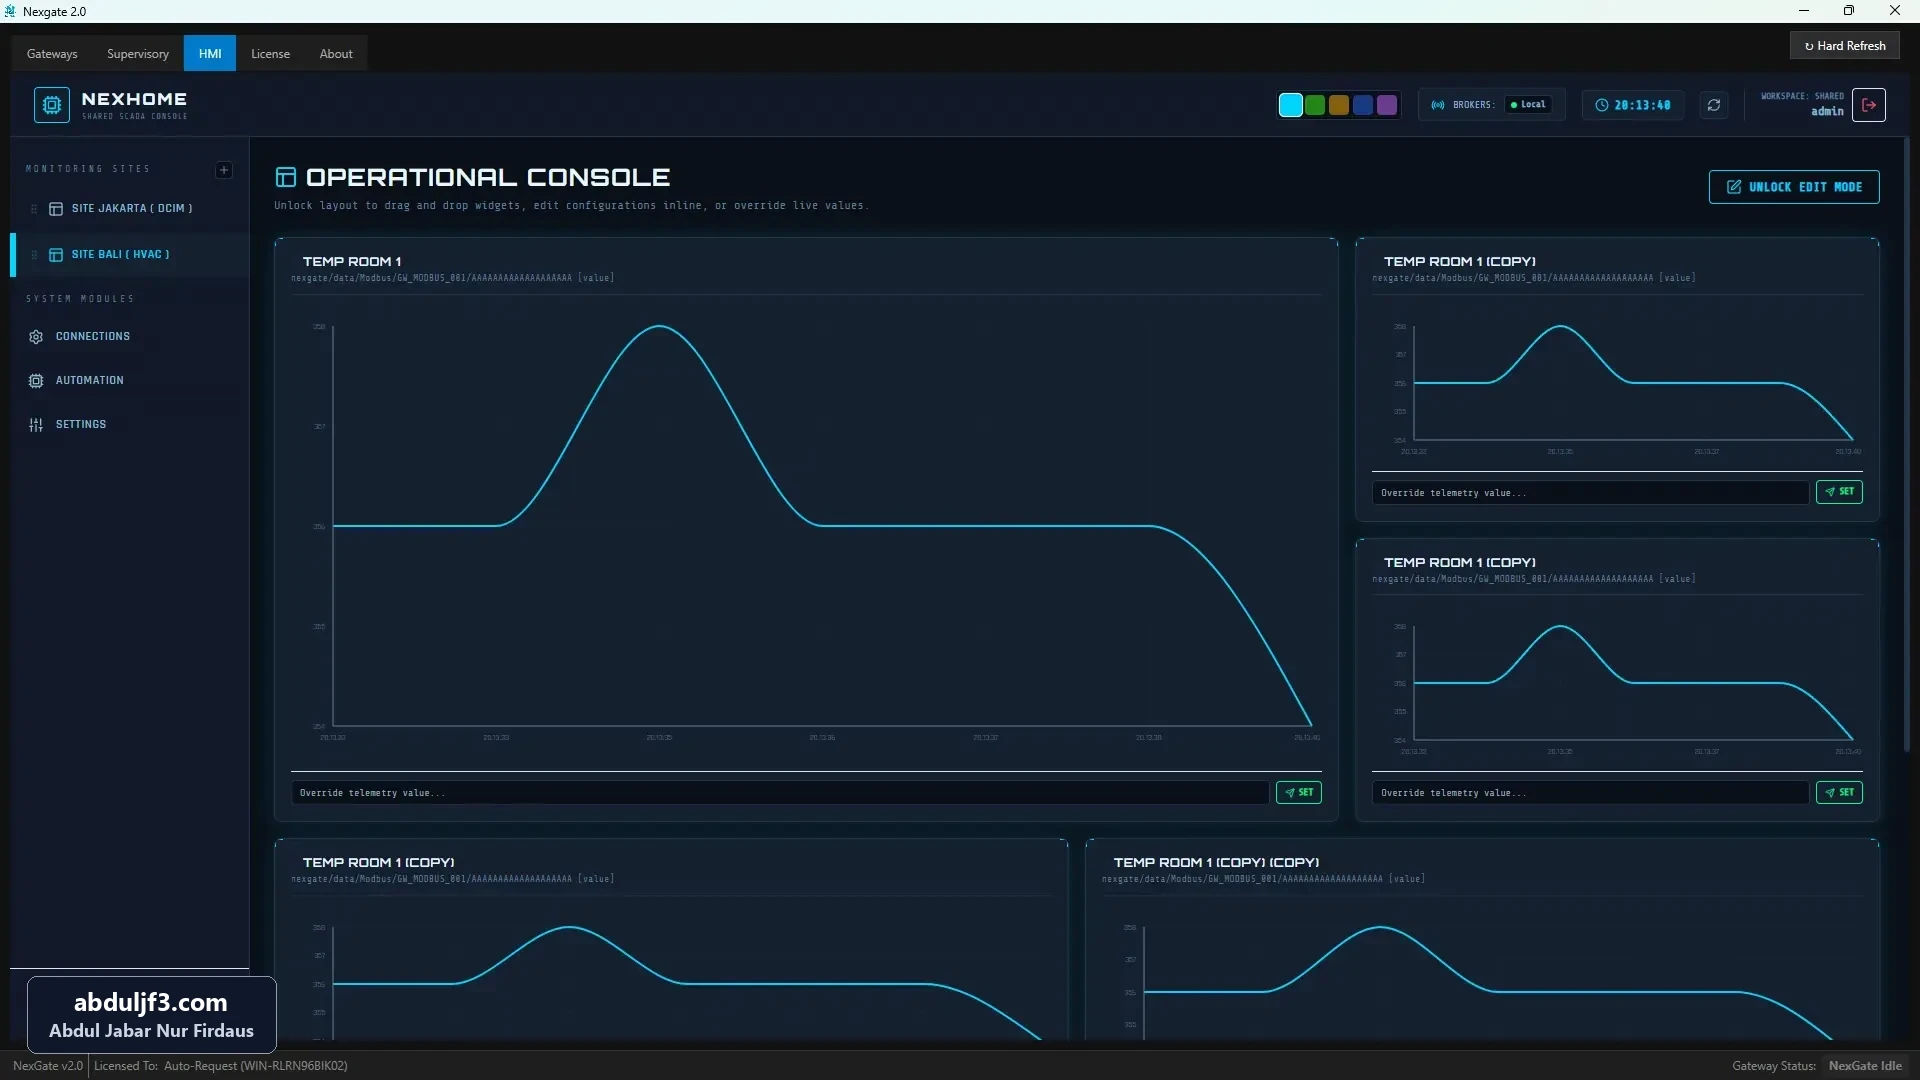
Task: Open the Settings module
Action: tap(130, 425)
